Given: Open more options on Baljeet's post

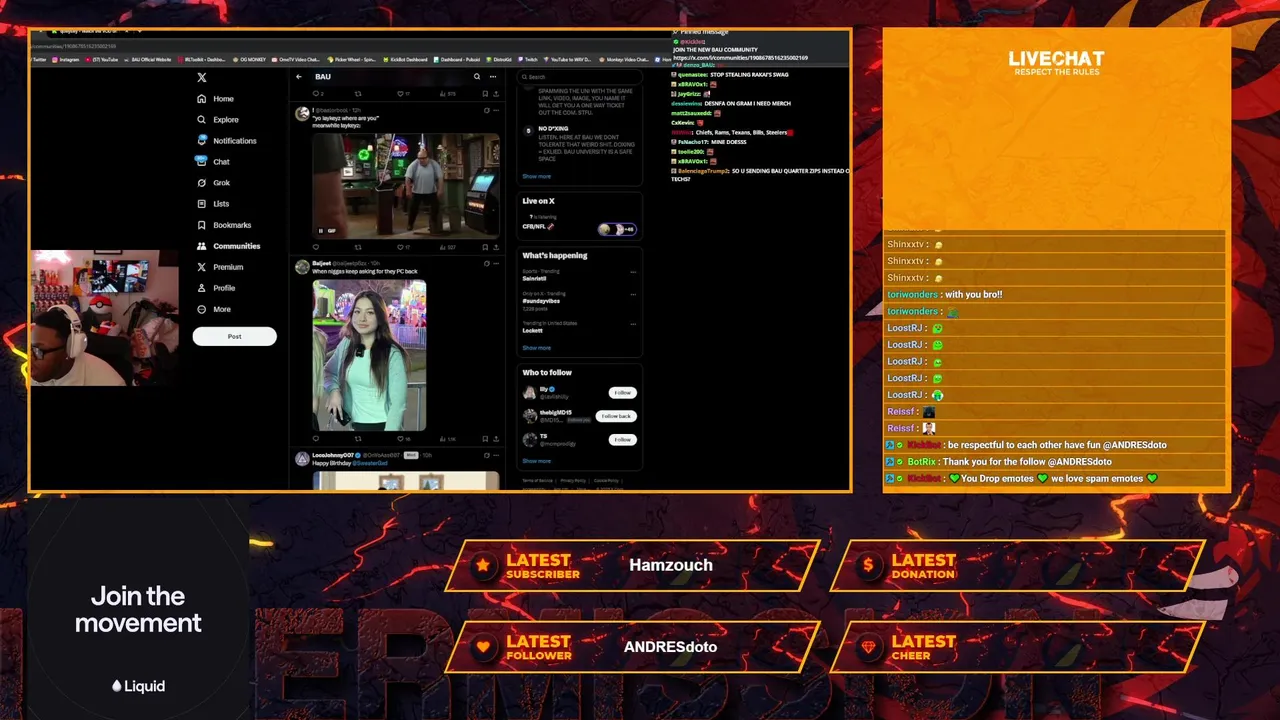Looking at the screenshot, I should (x=496, y=264).
